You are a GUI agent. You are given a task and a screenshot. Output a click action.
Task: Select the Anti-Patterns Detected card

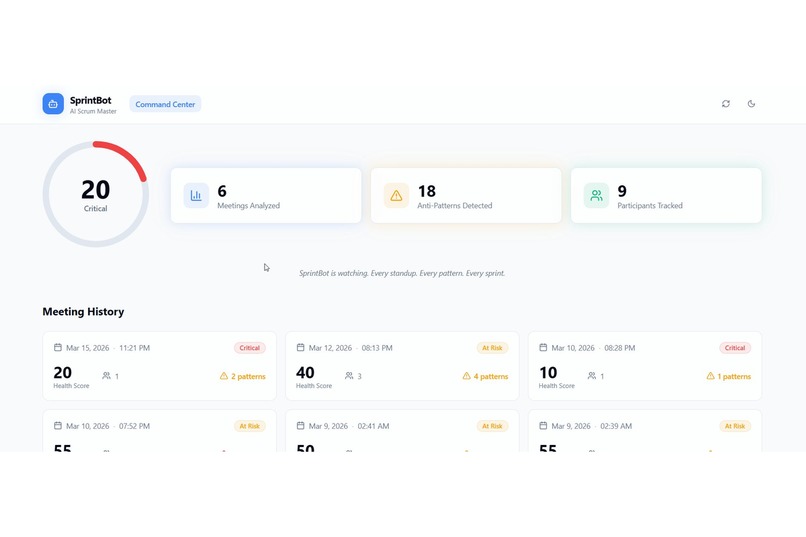[x=466, y=195]
